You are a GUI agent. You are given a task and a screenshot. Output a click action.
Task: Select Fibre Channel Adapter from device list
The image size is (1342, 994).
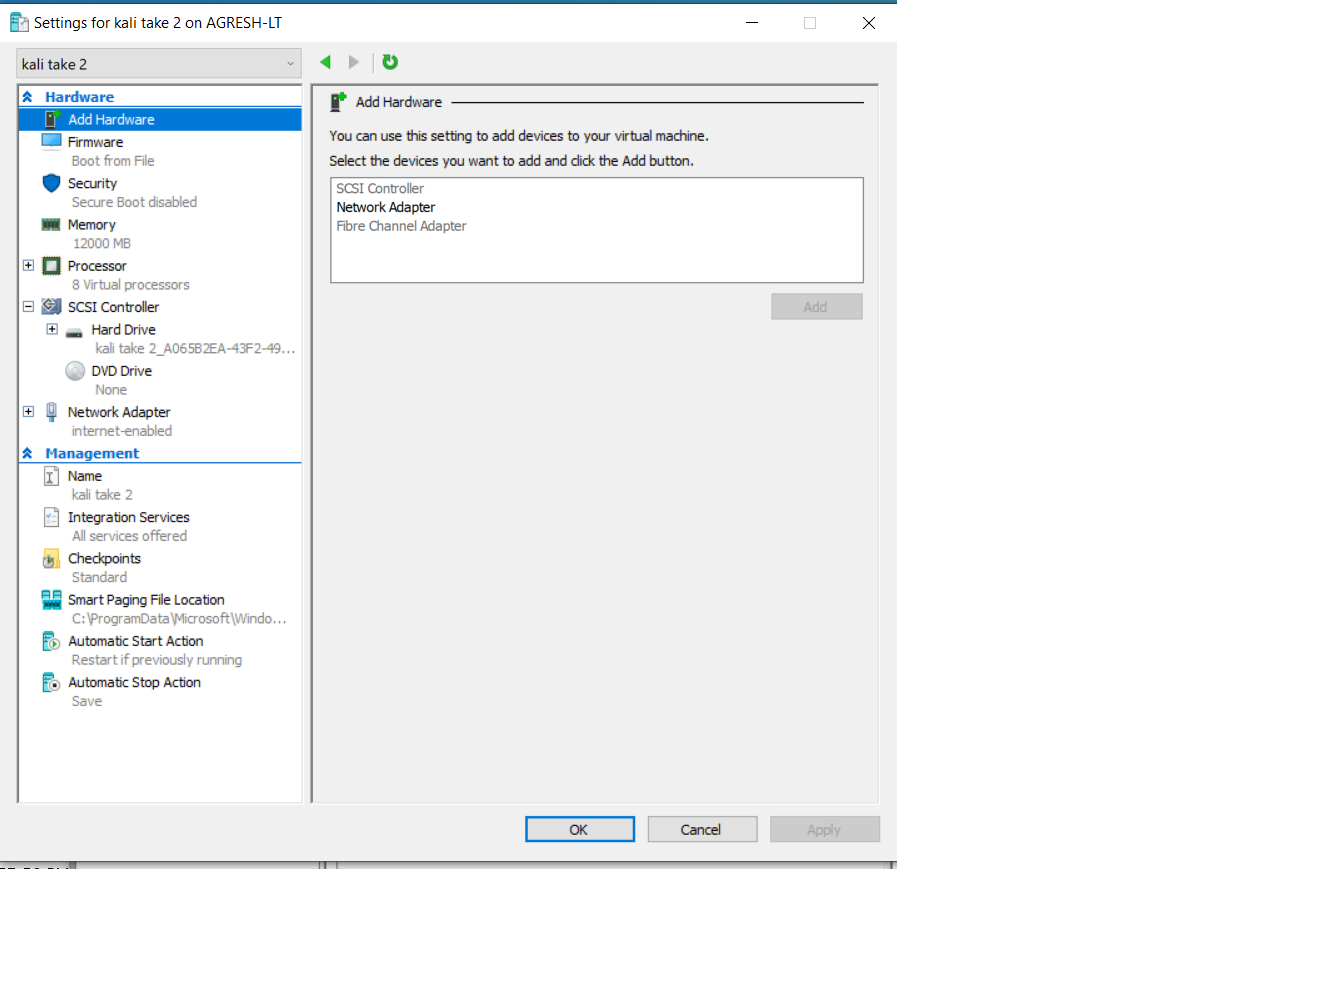click(x=401, y=226)
